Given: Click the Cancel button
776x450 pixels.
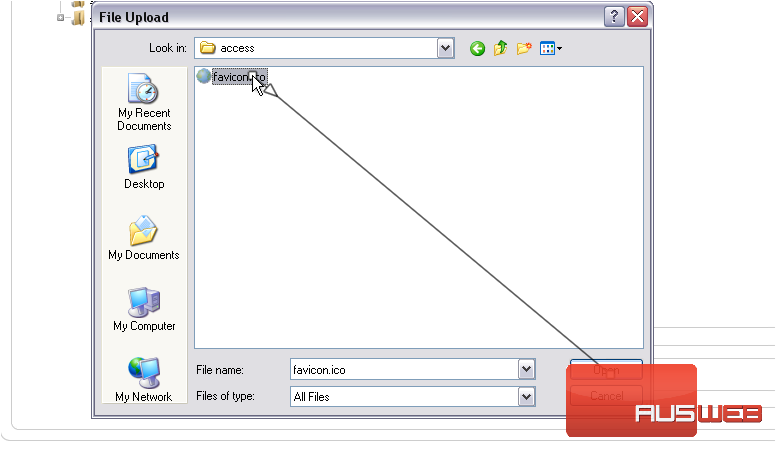Looking at the screenshot, I should pyautogui.click(x=606, y=396).
